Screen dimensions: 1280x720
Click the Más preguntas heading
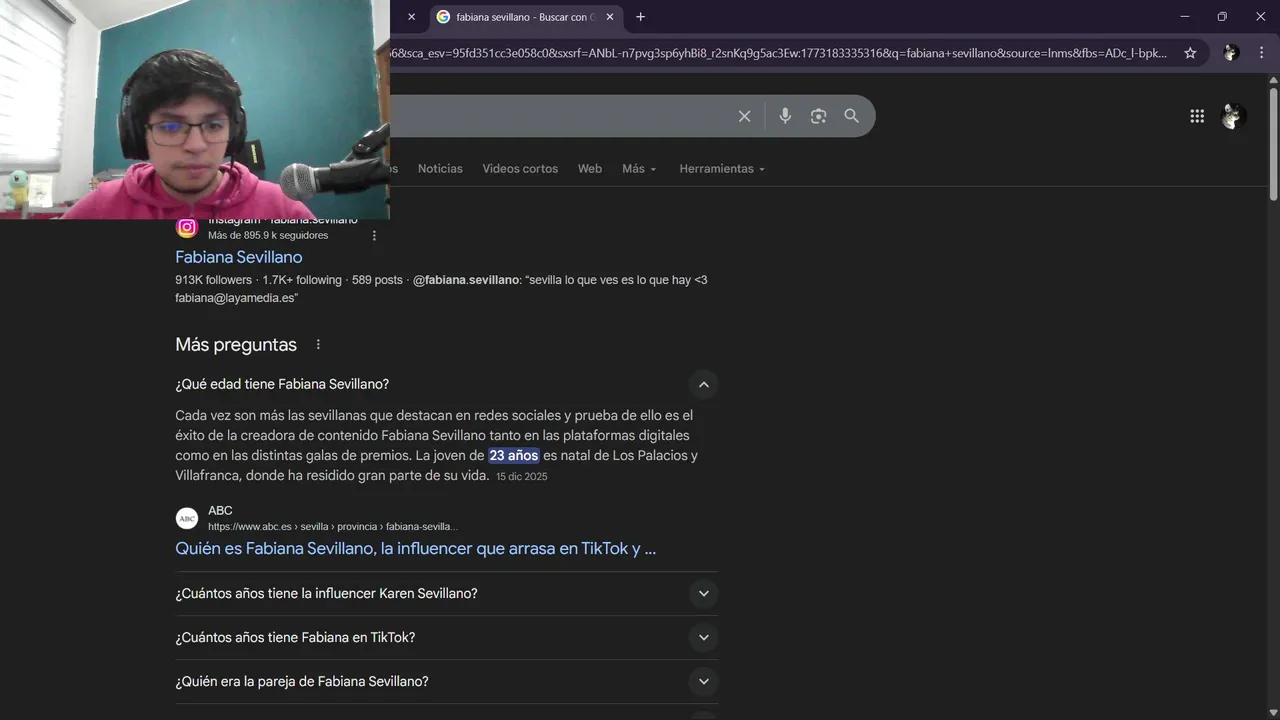pos(236,345)
